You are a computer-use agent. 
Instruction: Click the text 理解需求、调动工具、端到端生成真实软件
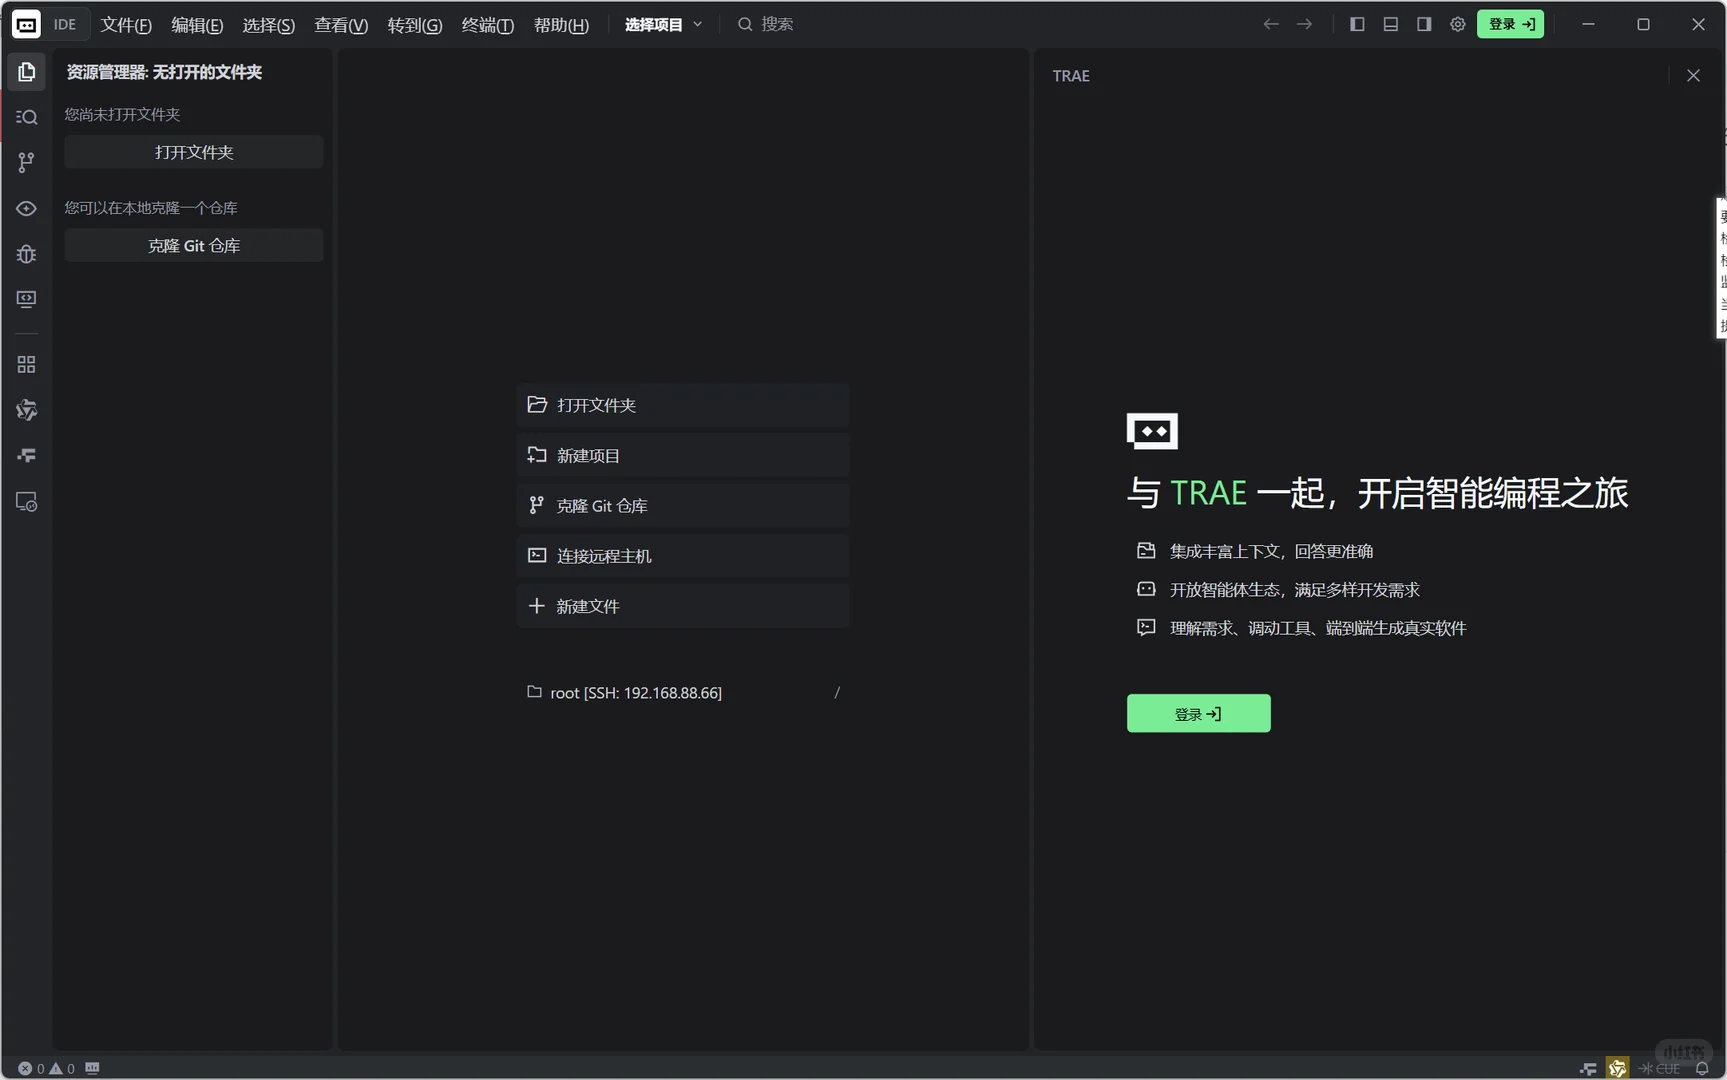pos(1318,628)
